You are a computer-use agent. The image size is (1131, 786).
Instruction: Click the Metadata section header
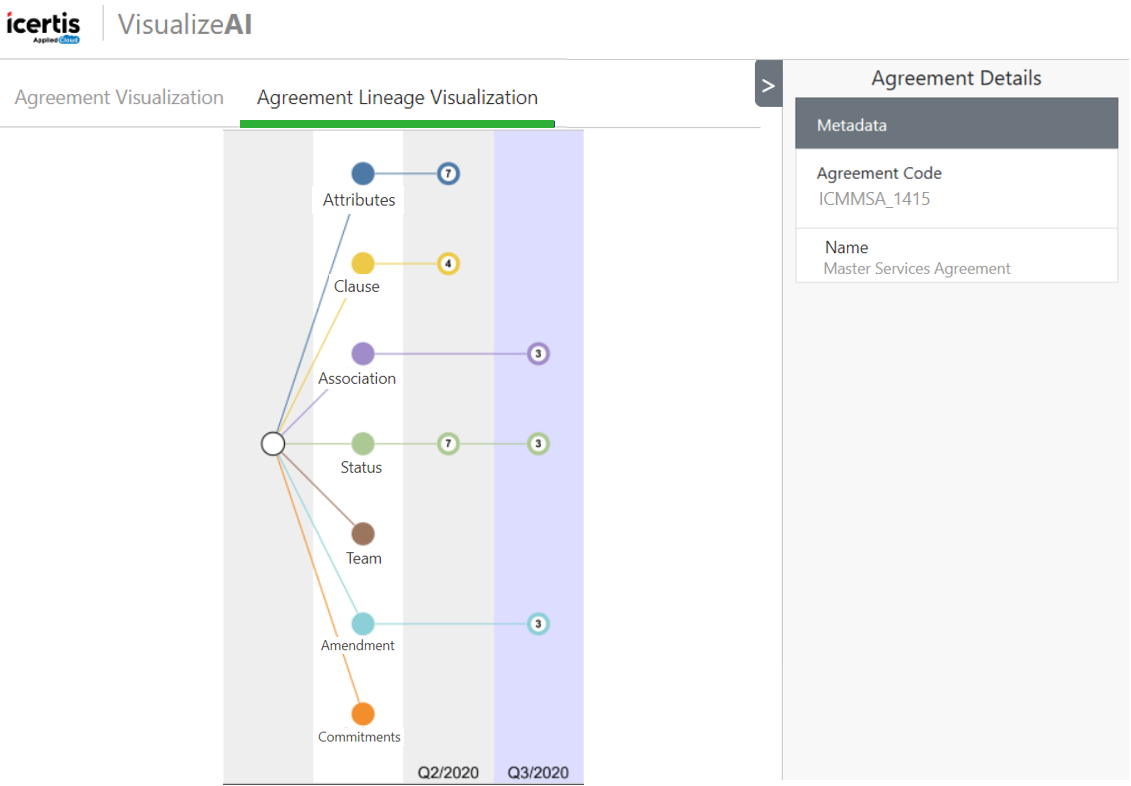pos(956,125)
